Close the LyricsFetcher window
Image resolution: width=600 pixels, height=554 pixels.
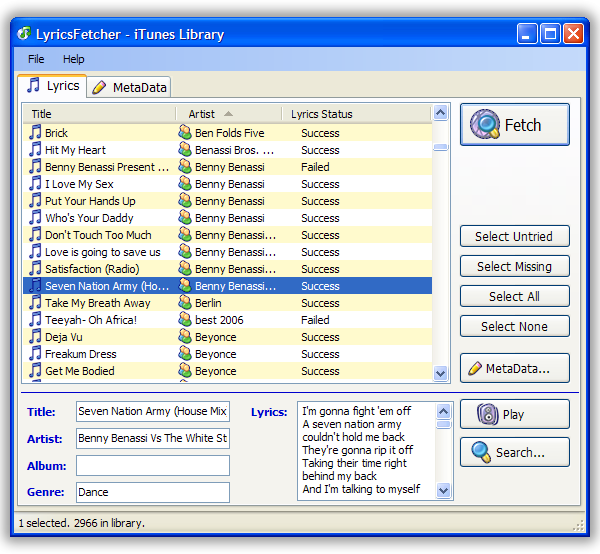point(574,34)
